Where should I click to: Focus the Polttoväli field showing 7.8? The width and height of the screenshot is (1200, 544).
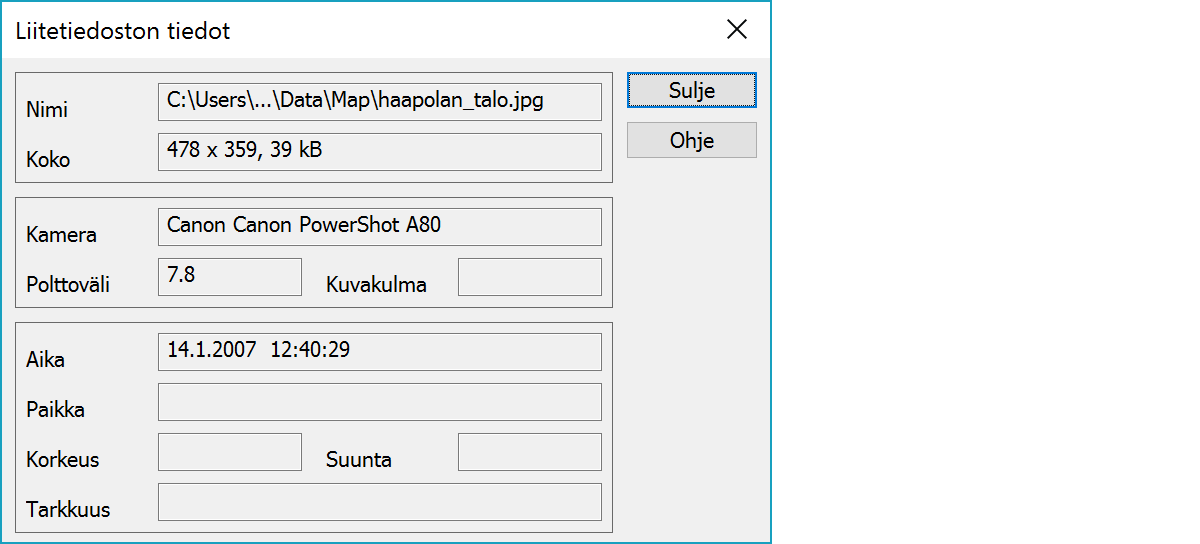[230, 277]
